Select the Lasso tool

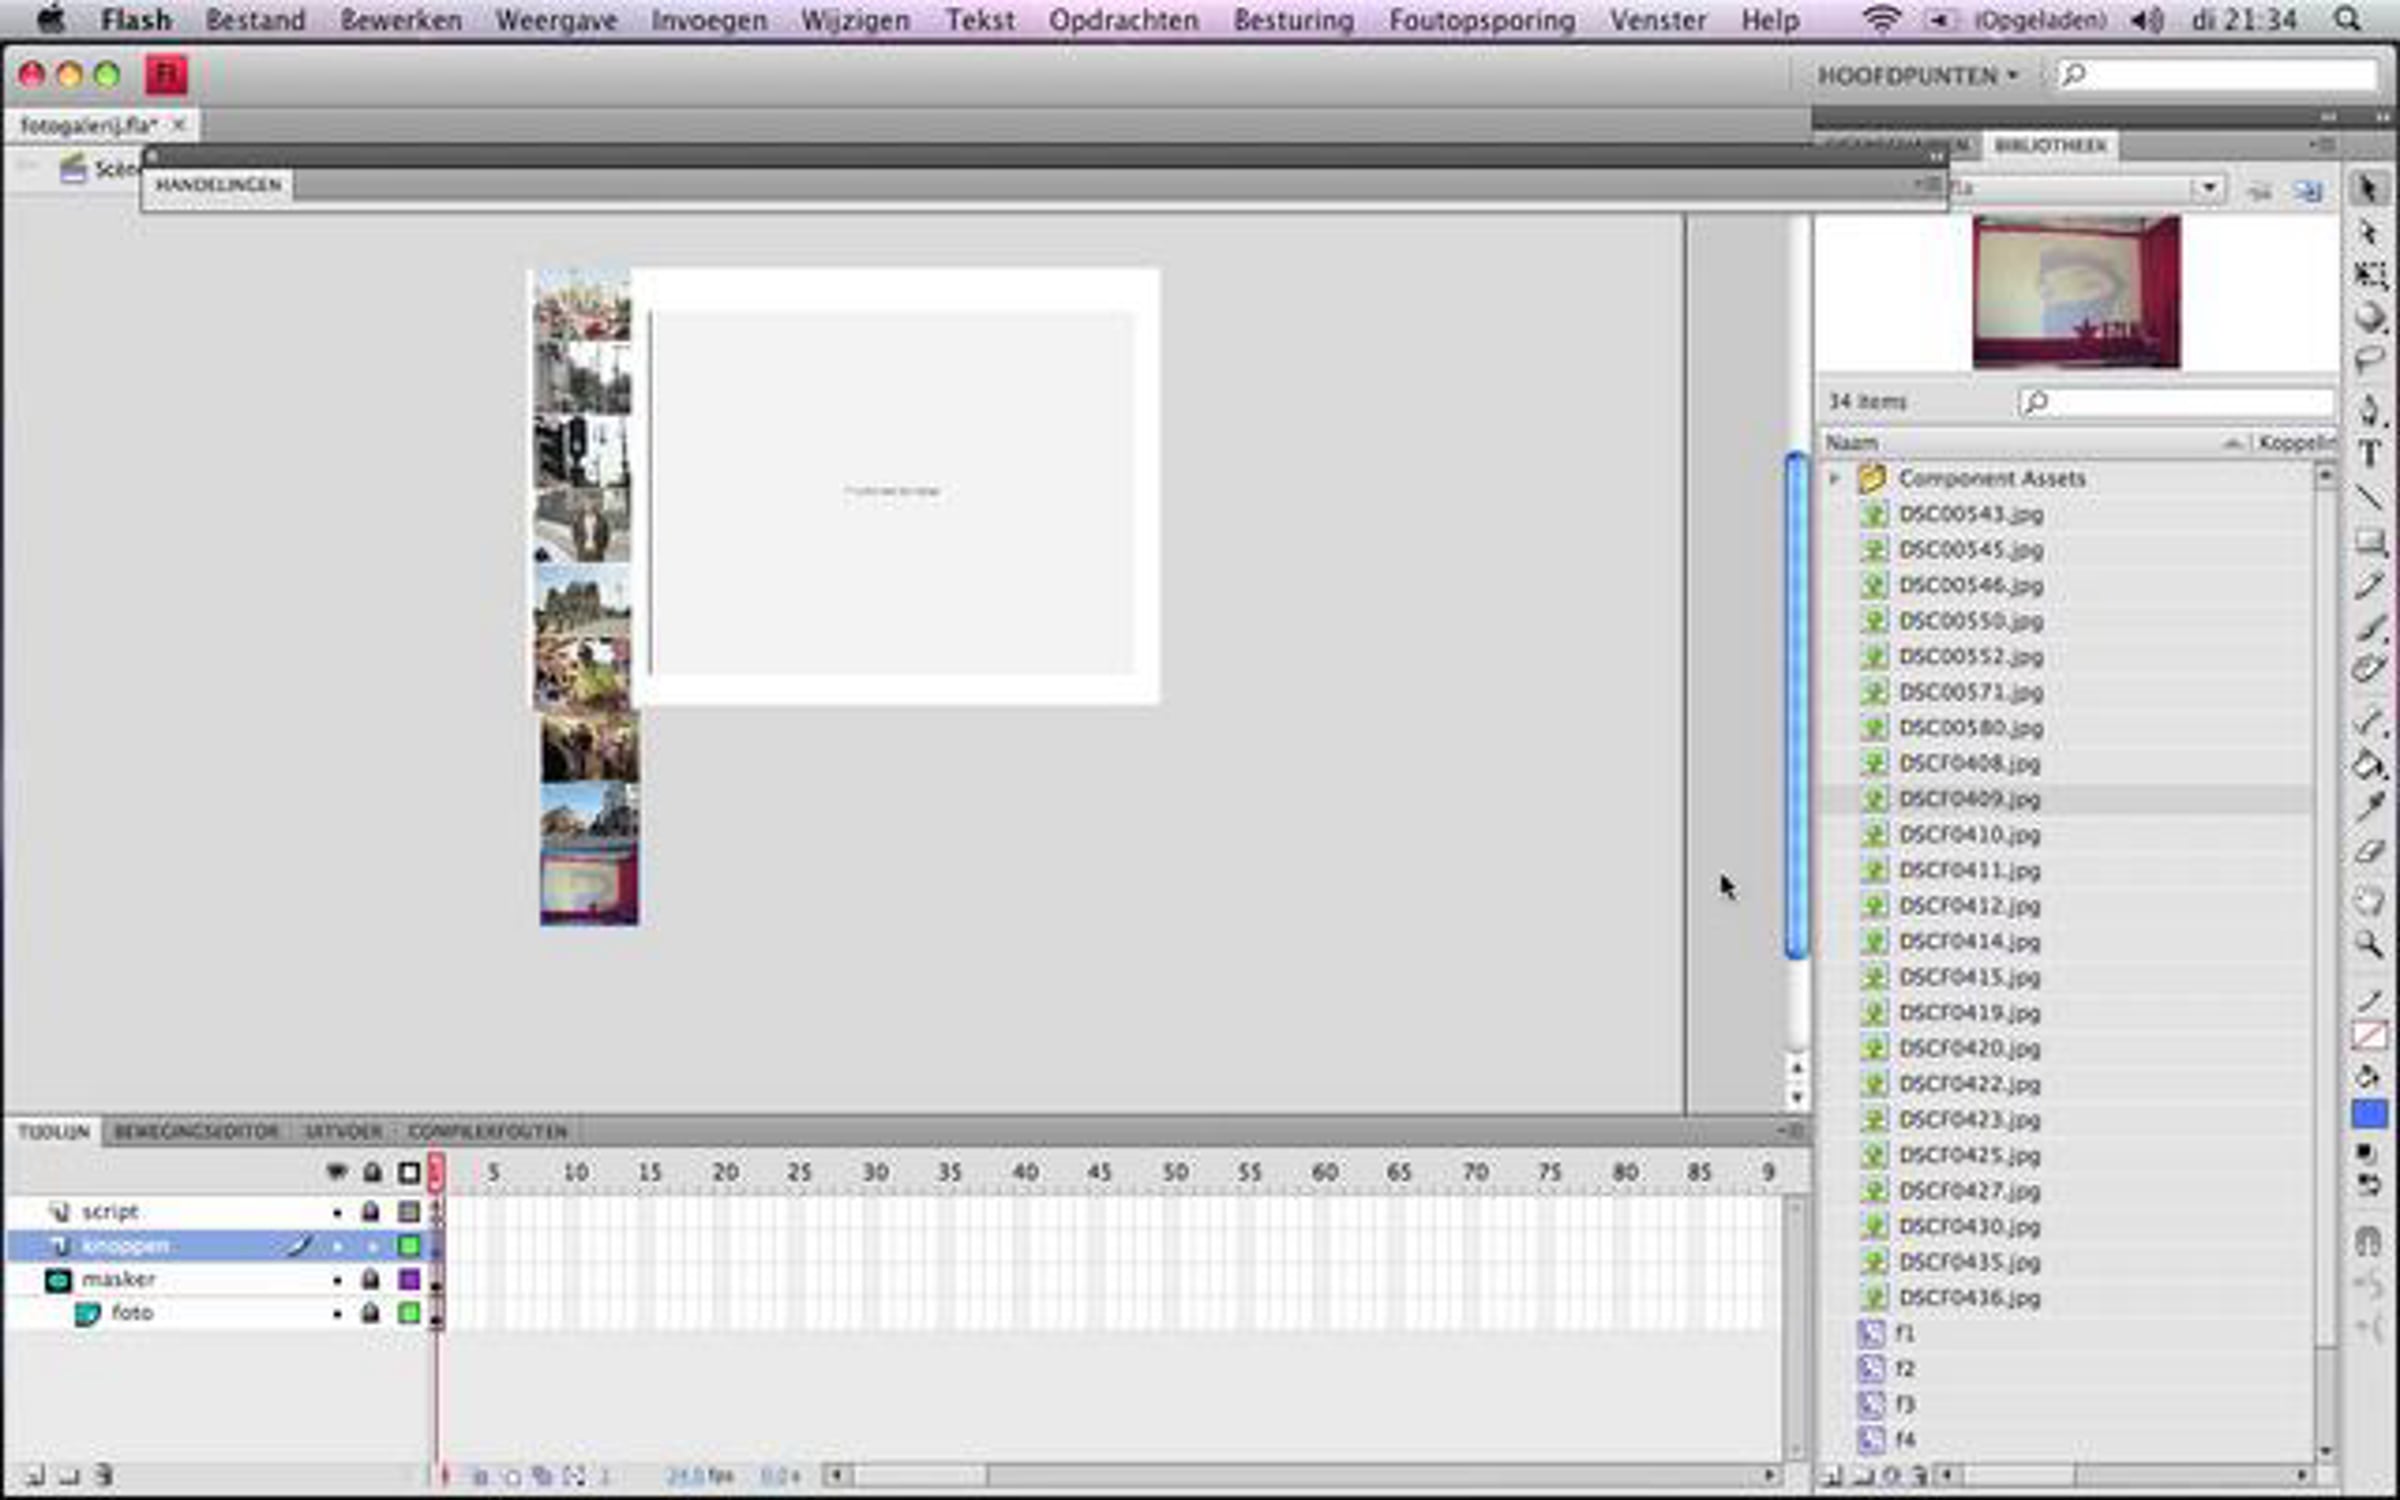coord(2369,360)
